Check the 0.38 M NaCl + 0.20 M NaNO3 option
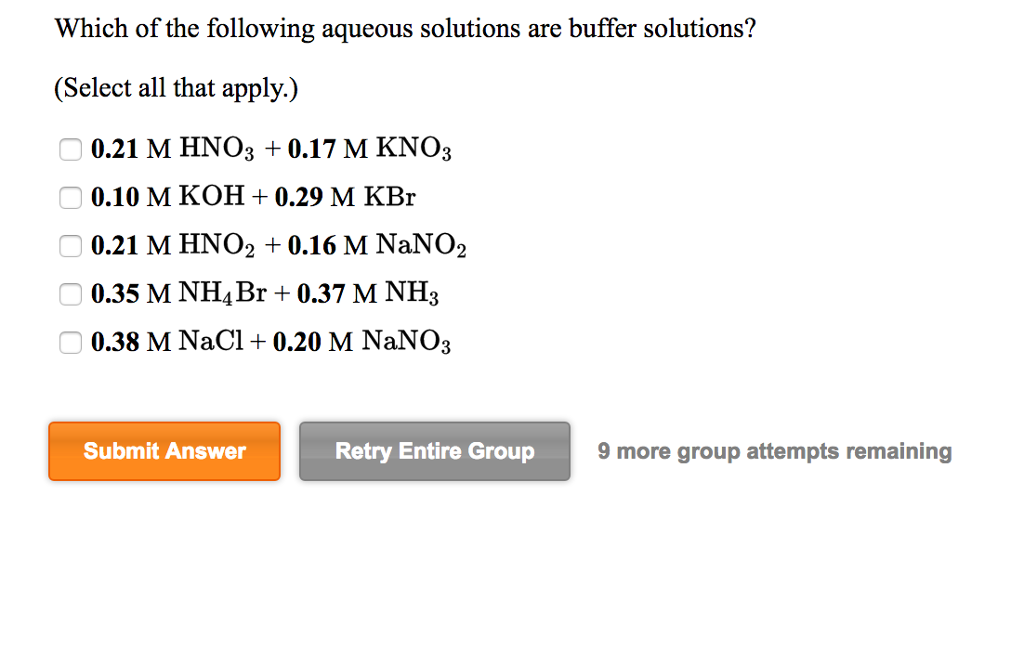 tap(70, 341)
